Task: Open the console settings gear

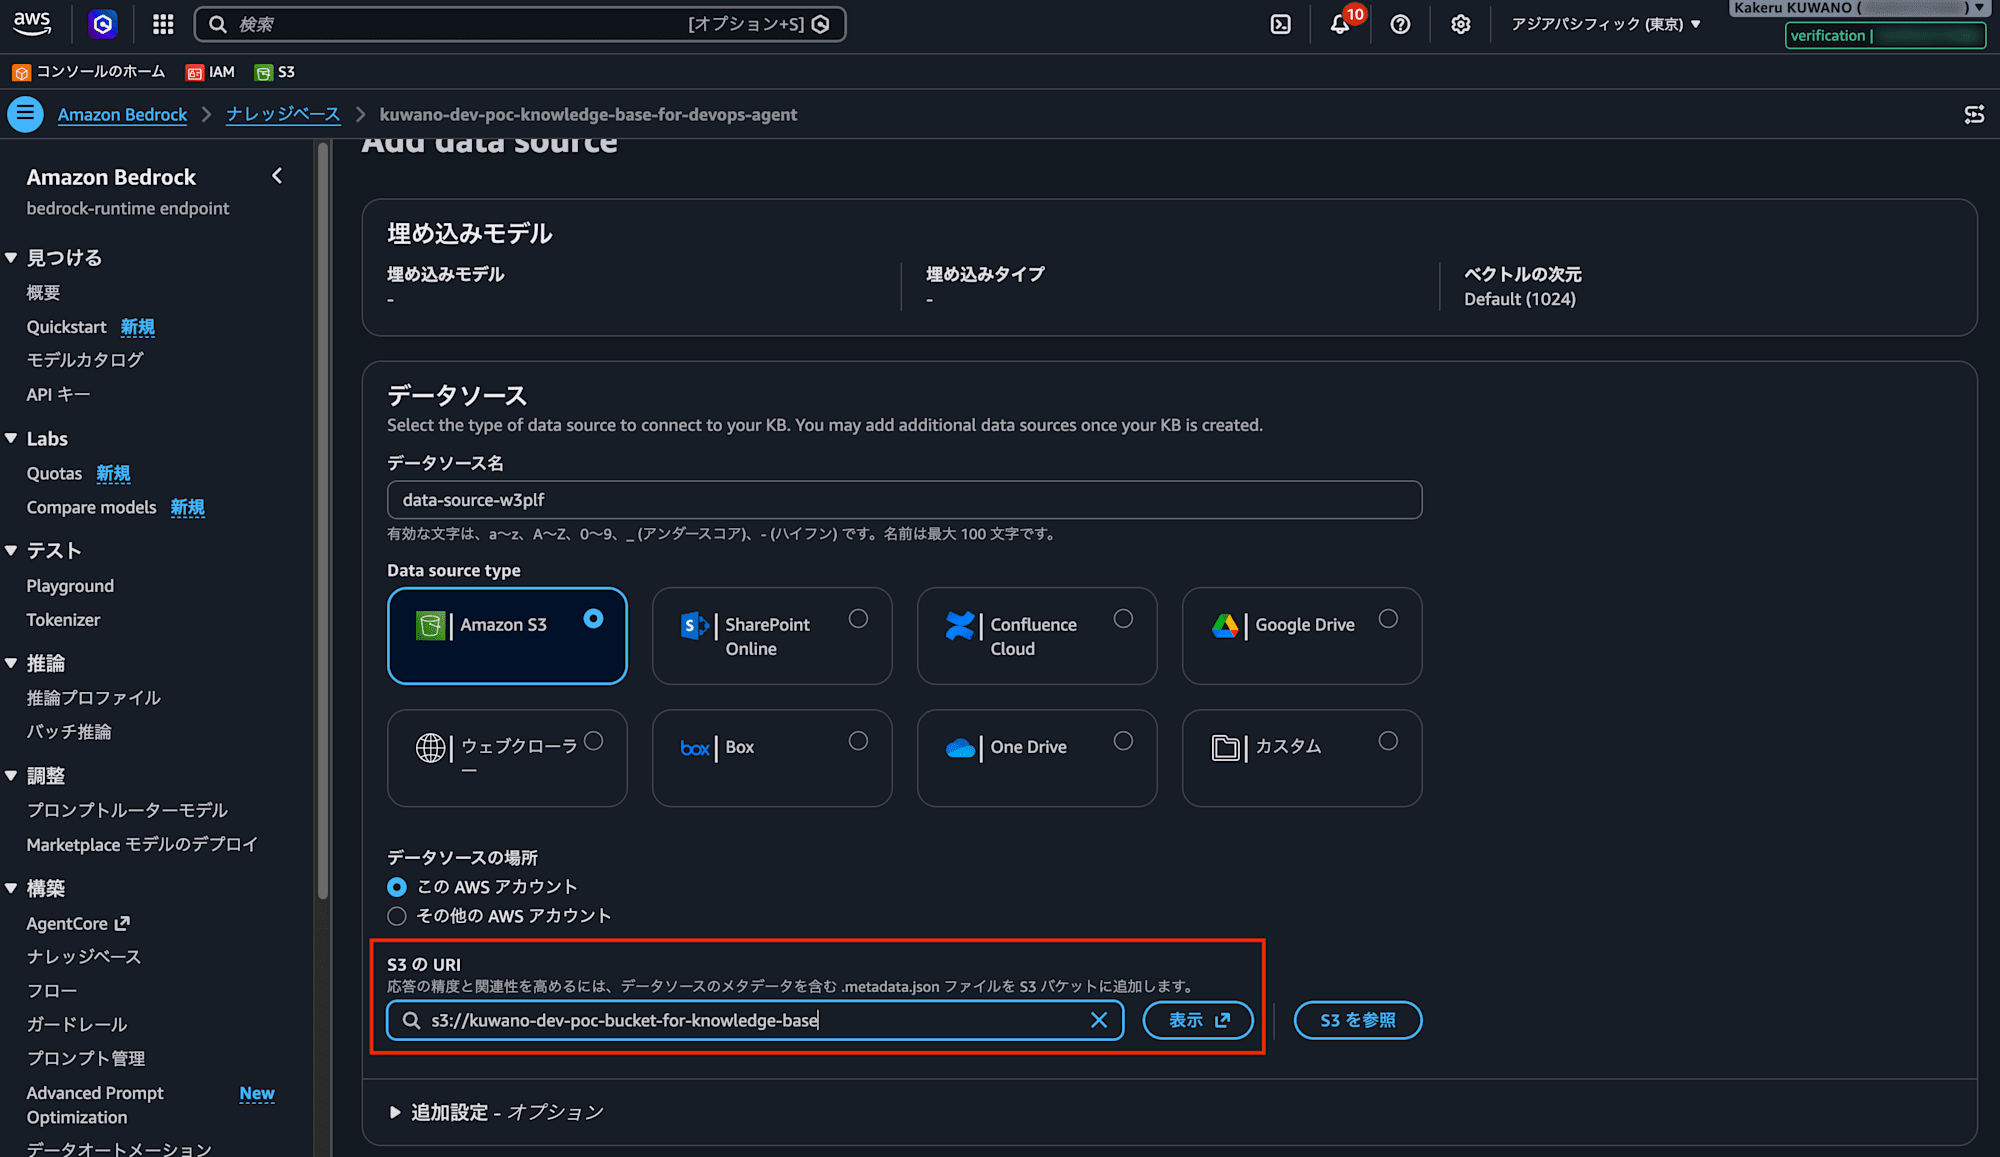Action: coord(1460,24)
